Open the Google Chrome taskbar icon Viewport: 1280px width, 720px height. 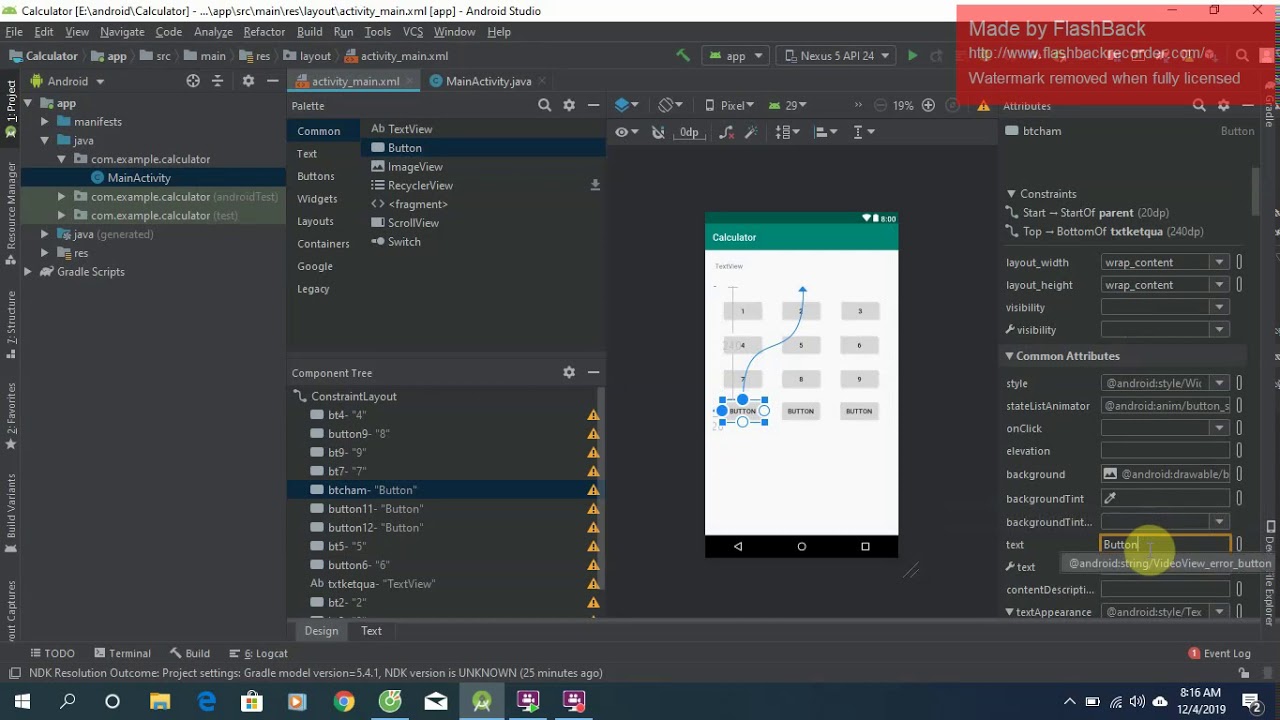(x=344, y=701)
